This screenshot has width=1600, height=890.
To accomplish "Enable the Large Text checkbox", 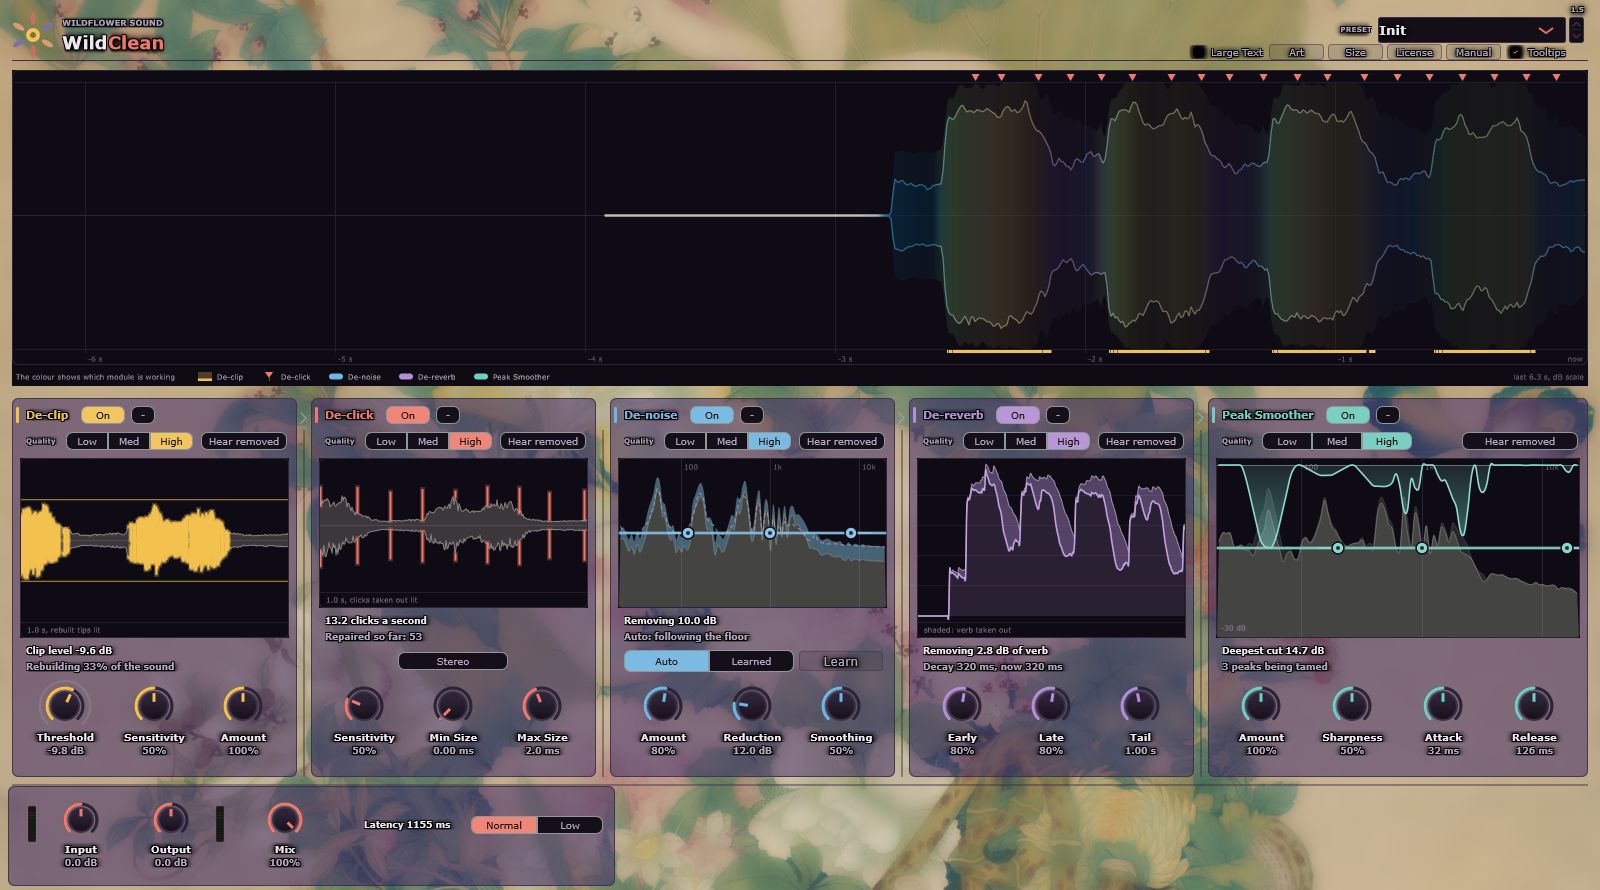I will [x=1198, y=52].
